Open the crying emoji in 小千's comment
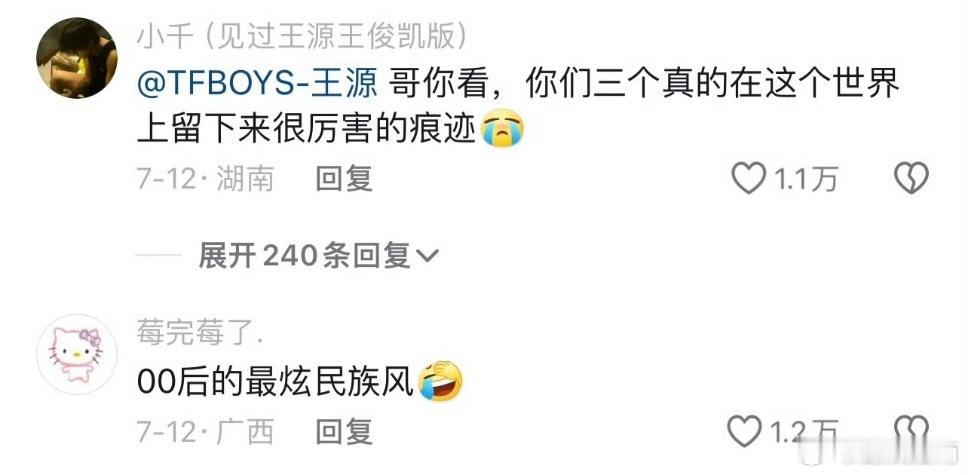The width and height of the screenshot is (968, 475). tap(502, 128)
